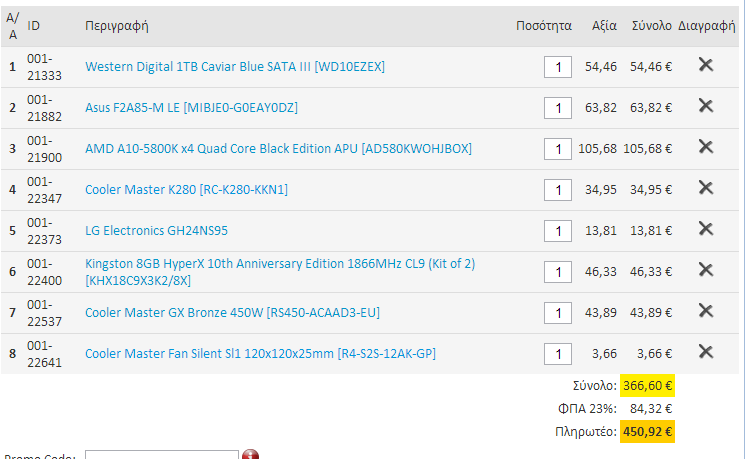
Task: Click the Περιγραφή column header
Action: [x=117, y=26]
